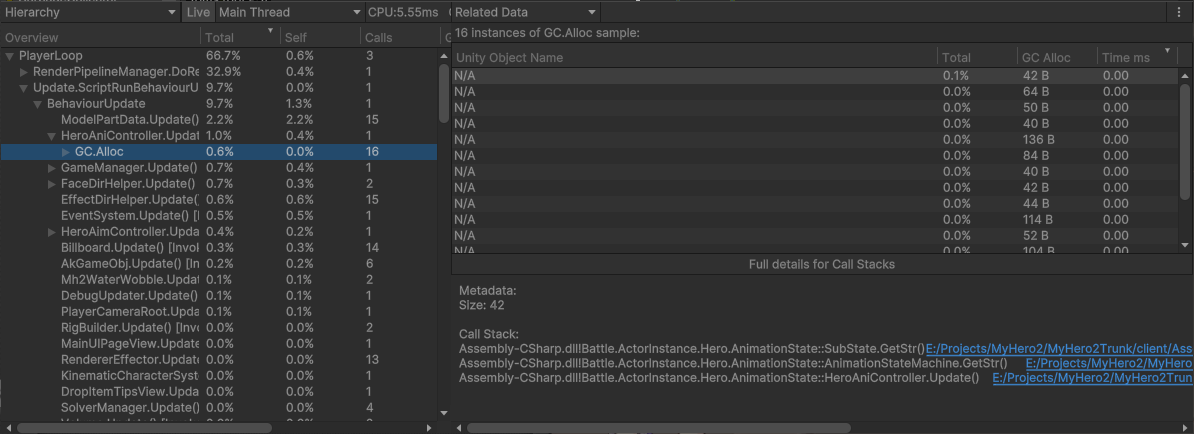The width and height of the screenshot is (1194, 434).
Task: Expand the GameManager.Update() node
Action: (x=53, y=168)
